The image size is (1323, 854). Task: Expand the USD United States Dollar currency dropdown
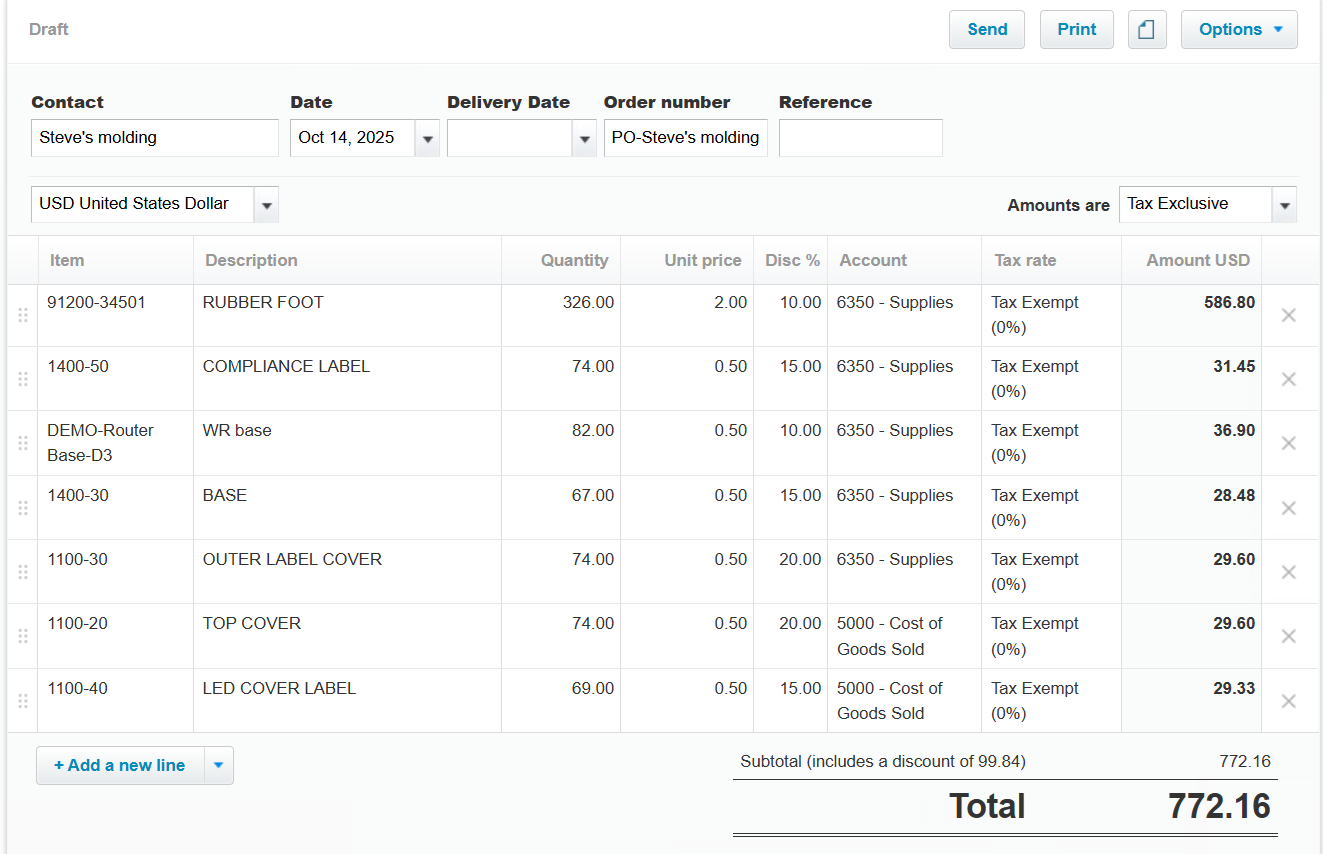[x=266, y=205]
